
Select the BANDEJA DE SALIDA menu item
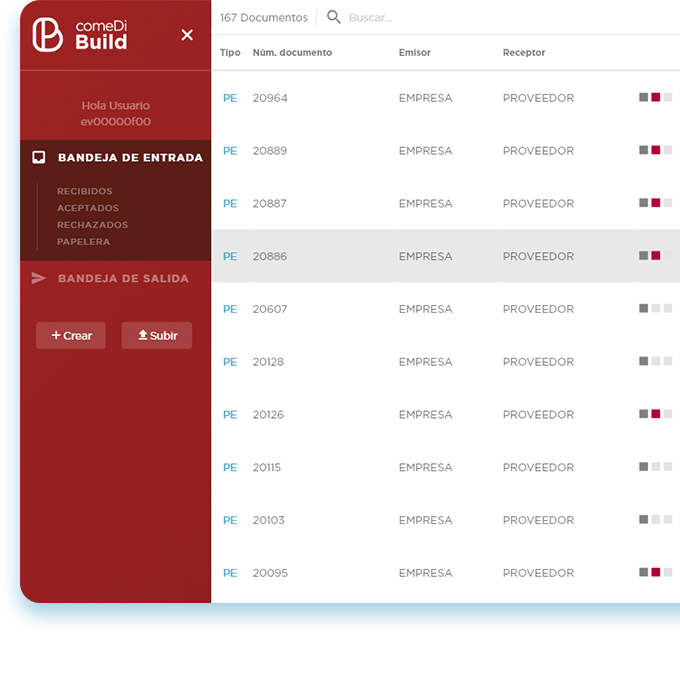pyautogui.click(x=123, y=278)
